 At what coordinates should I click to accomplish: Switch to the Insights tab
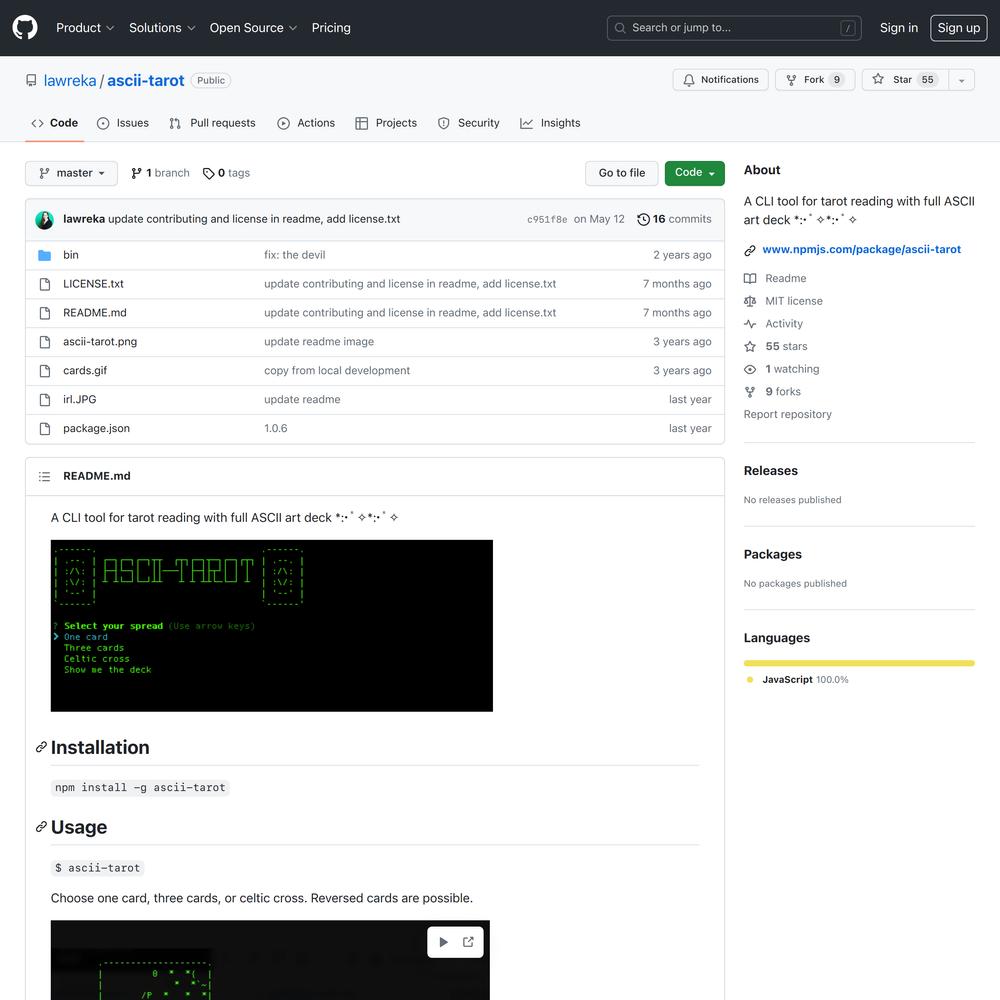click(550, 123)
